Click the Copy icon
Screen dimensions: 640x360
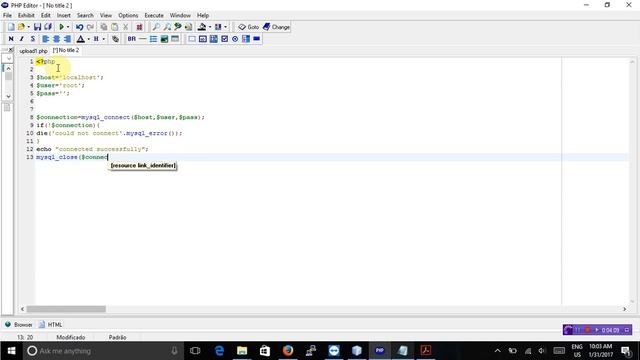[104, 27]
